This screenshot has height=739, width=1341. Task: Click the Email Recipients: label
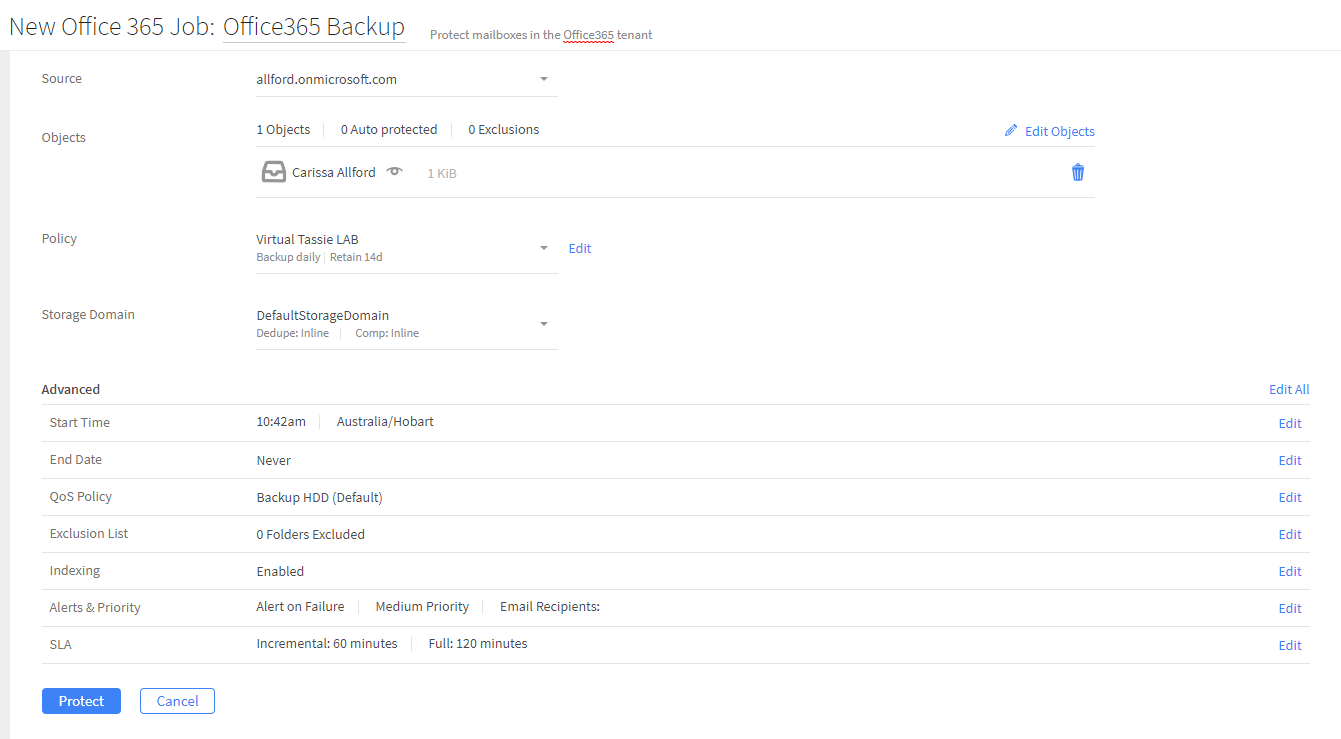pos(550,606)
